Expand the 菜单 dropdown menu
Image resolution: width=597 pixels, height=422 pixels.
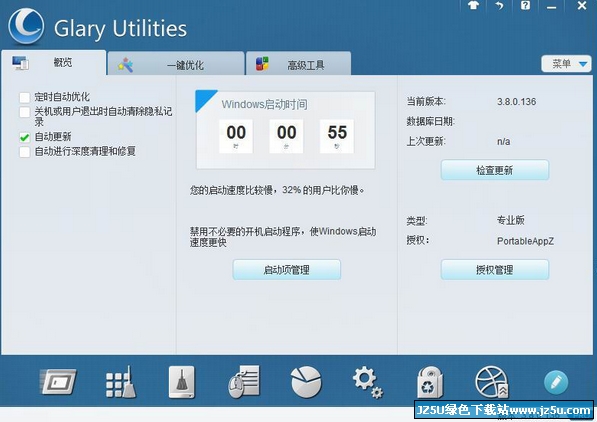click(566, 64)
